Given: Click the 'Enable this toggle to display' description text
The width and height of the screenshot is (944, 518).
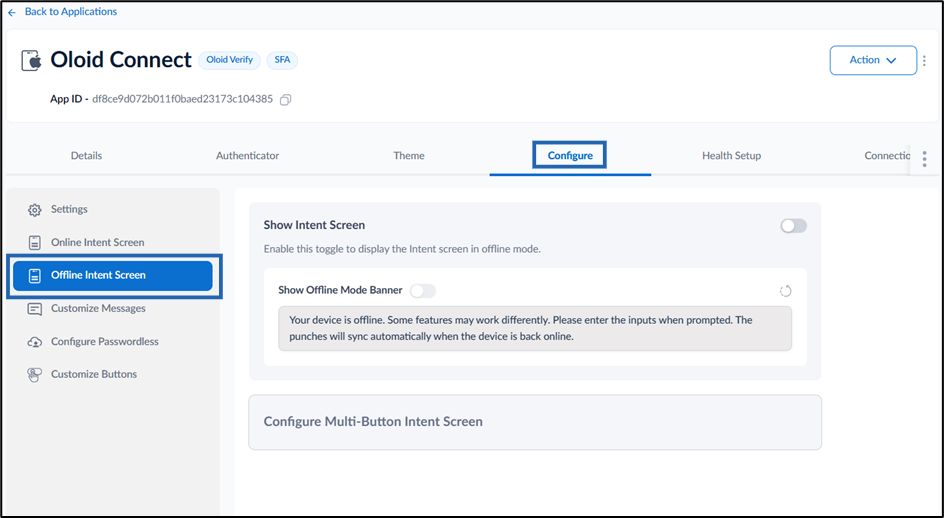Looking at the screenshot, I should click(402, 249).
